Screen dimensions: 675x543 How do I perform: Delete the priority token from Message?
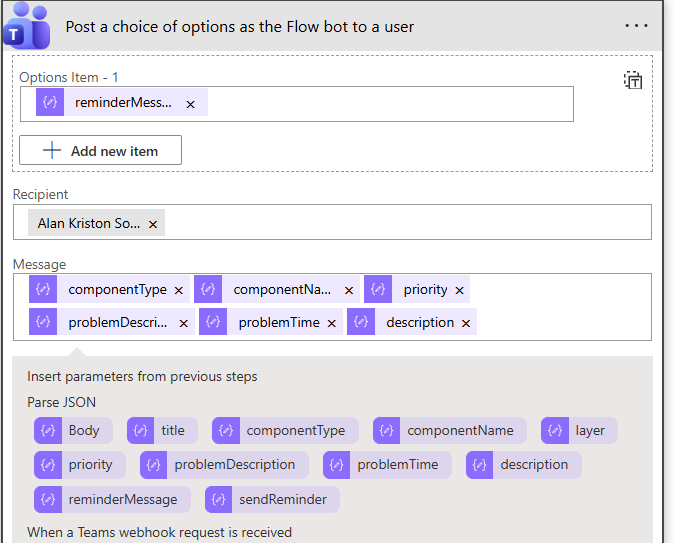click(460, 290)
